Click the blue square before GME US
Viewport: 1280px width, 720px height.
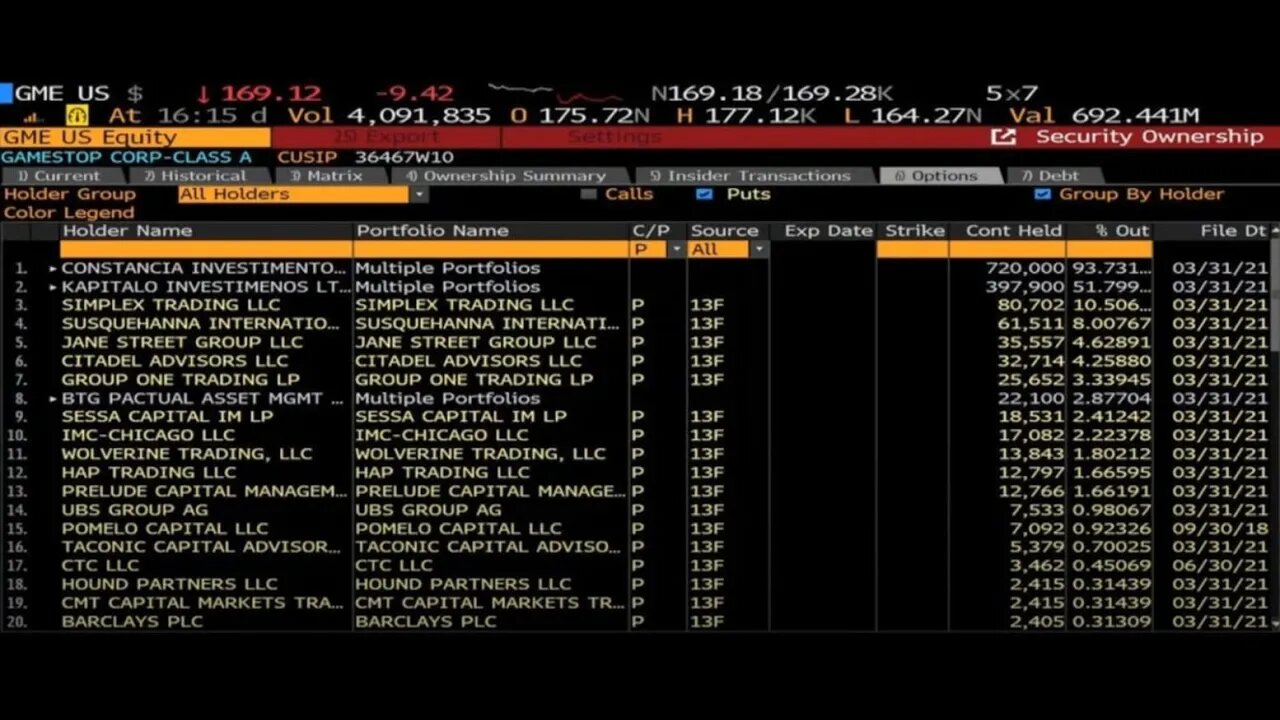point(6,93)
